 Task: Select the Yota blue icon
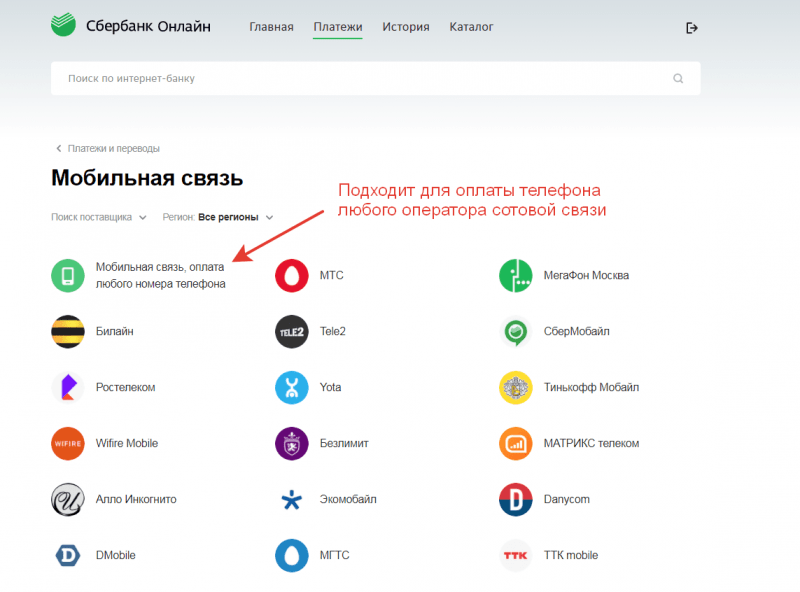[x=292, y=387]
